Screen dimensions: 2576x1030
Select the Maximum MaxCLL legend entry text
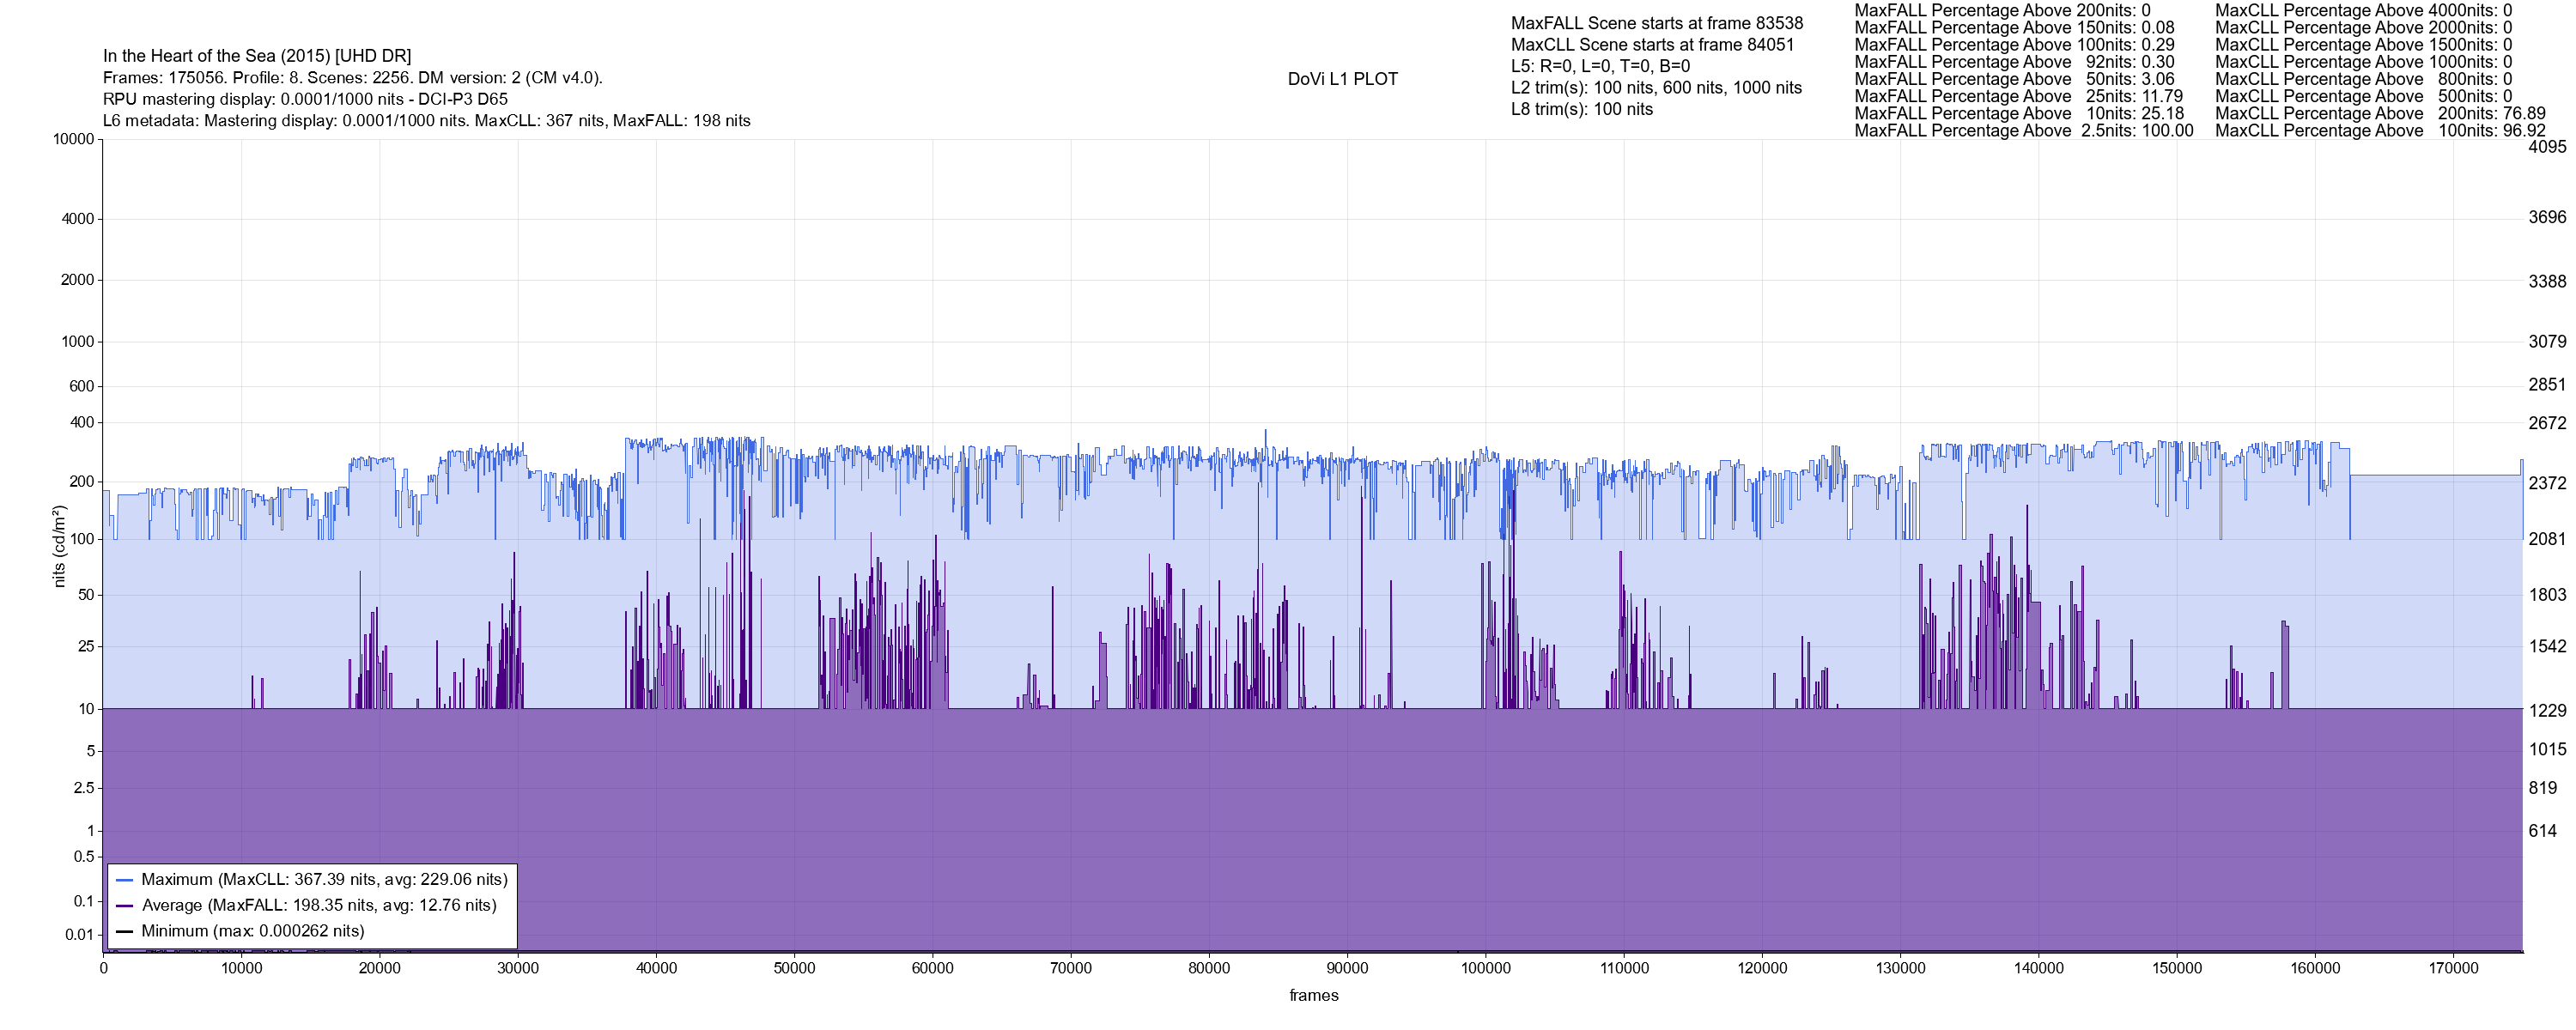tap(324, 880)
